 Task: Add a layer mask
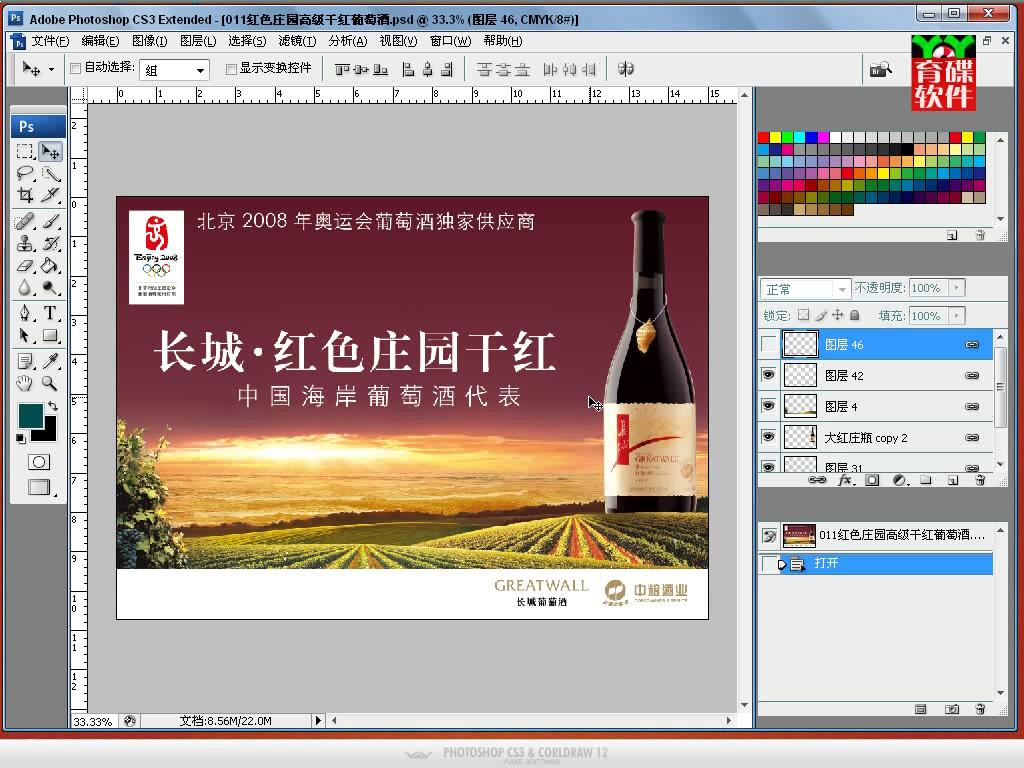pyautogui.click(x=872, y=480)
